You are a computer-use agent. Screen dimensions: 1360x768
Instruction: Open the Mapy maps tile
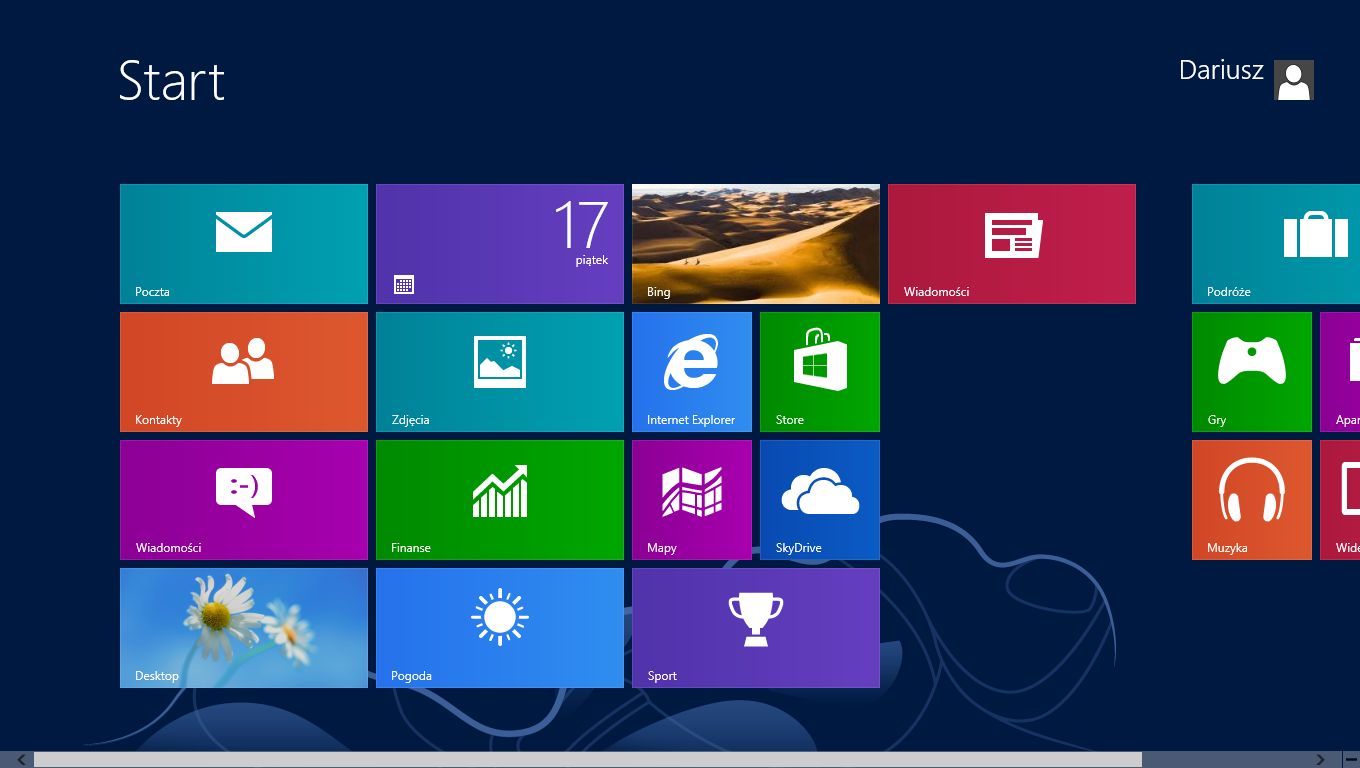(692, 500)
